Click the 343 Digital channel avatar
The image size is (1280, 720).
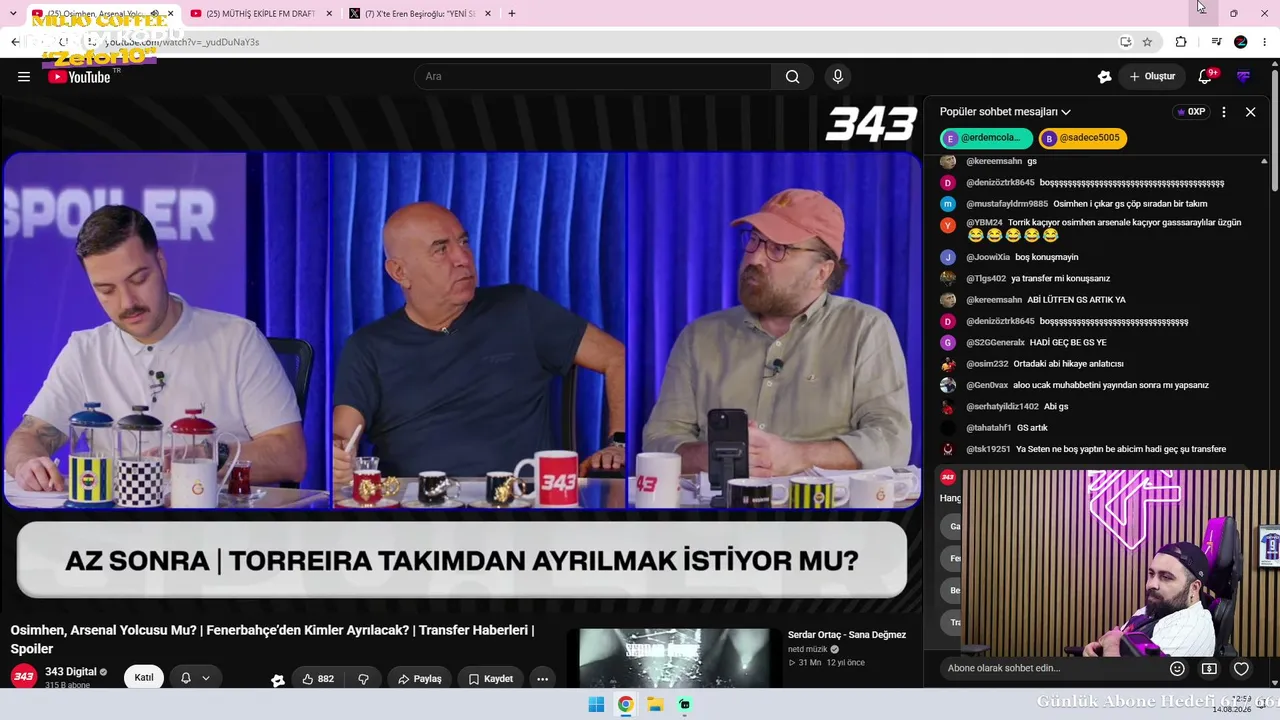pos(24,677)
